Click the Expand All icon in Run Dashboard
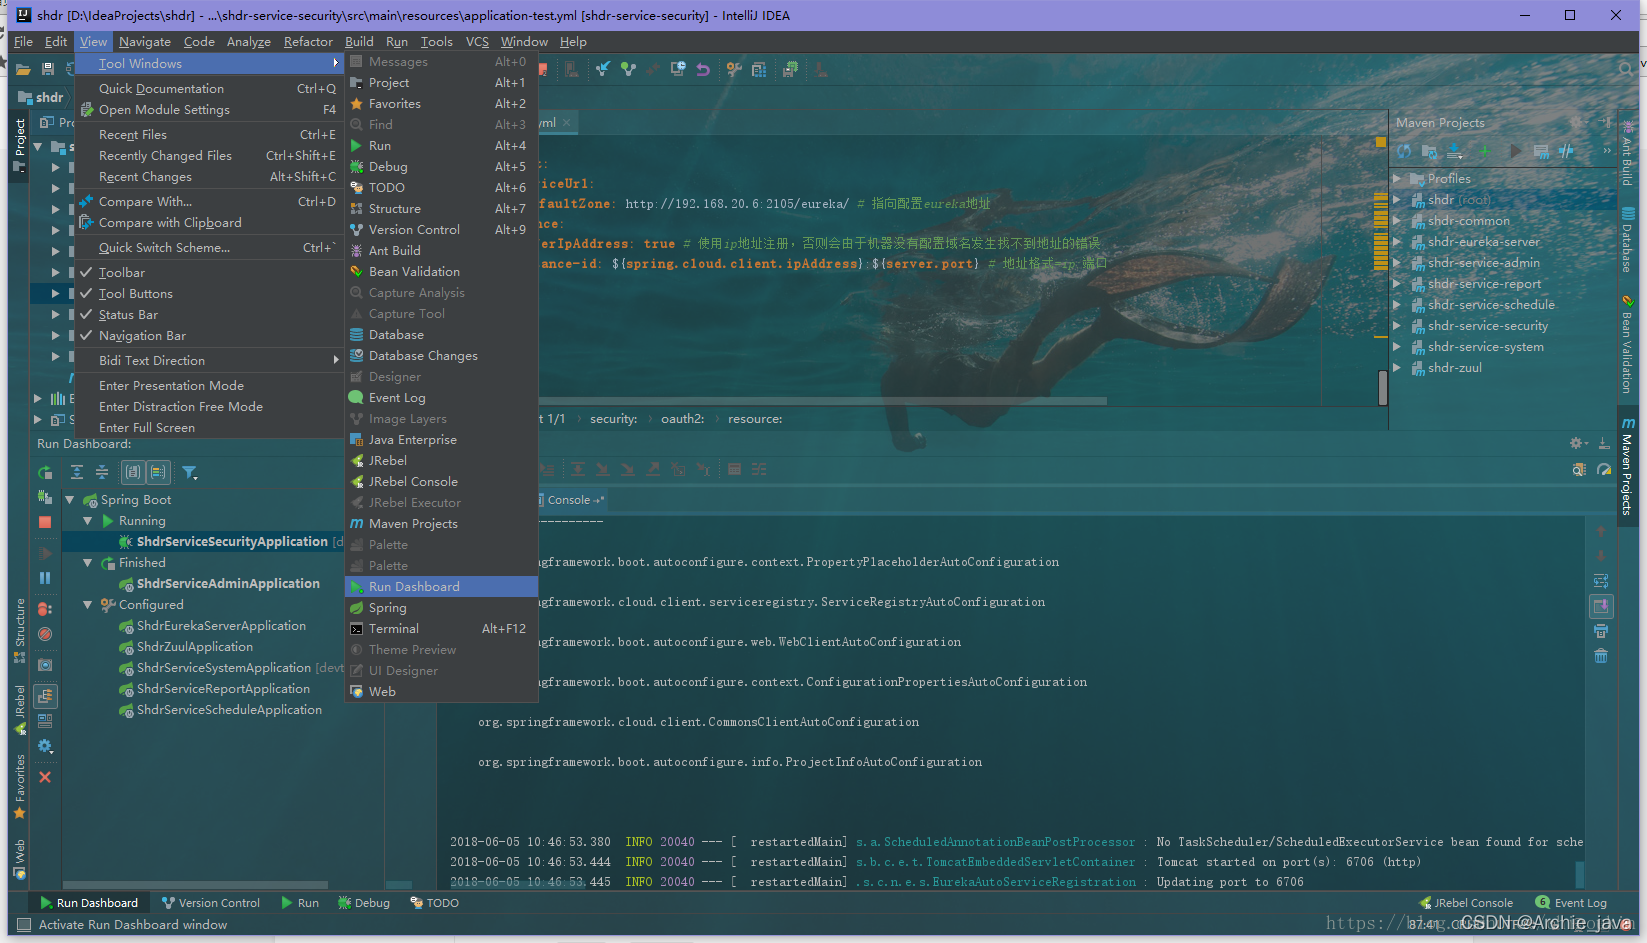The height and width of the screenshot is (943, 1647). coord(77,472)
